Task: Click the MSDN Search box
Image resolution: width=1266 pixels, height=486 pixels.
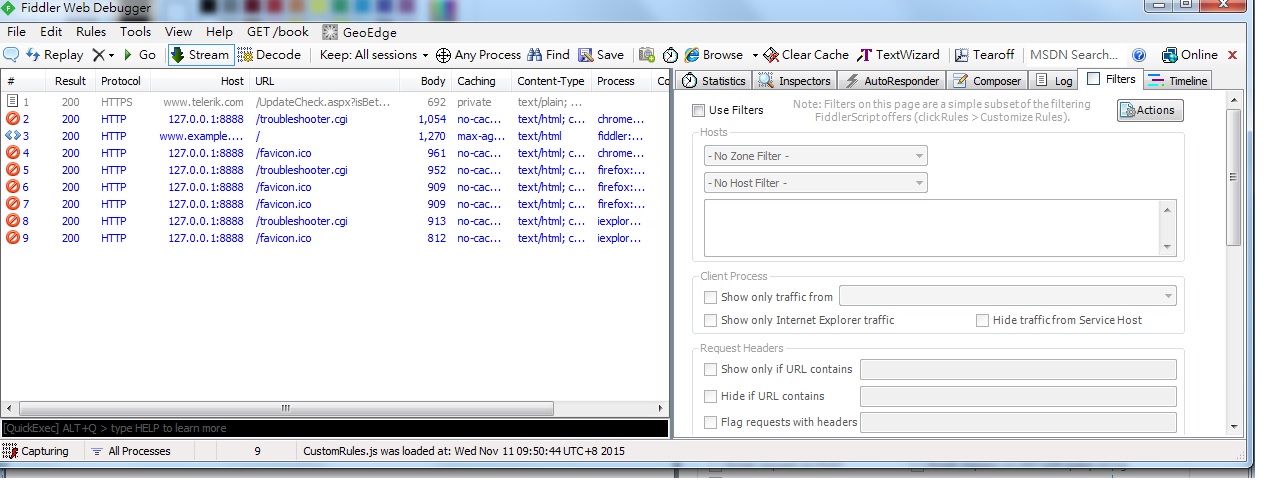Action: tap(1074, 55)
